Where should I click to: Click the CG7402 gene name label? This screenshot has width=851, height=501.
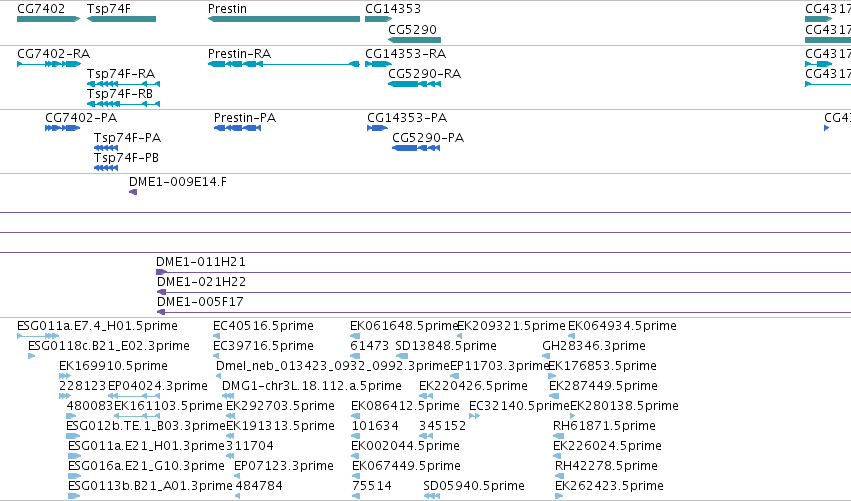41,9
